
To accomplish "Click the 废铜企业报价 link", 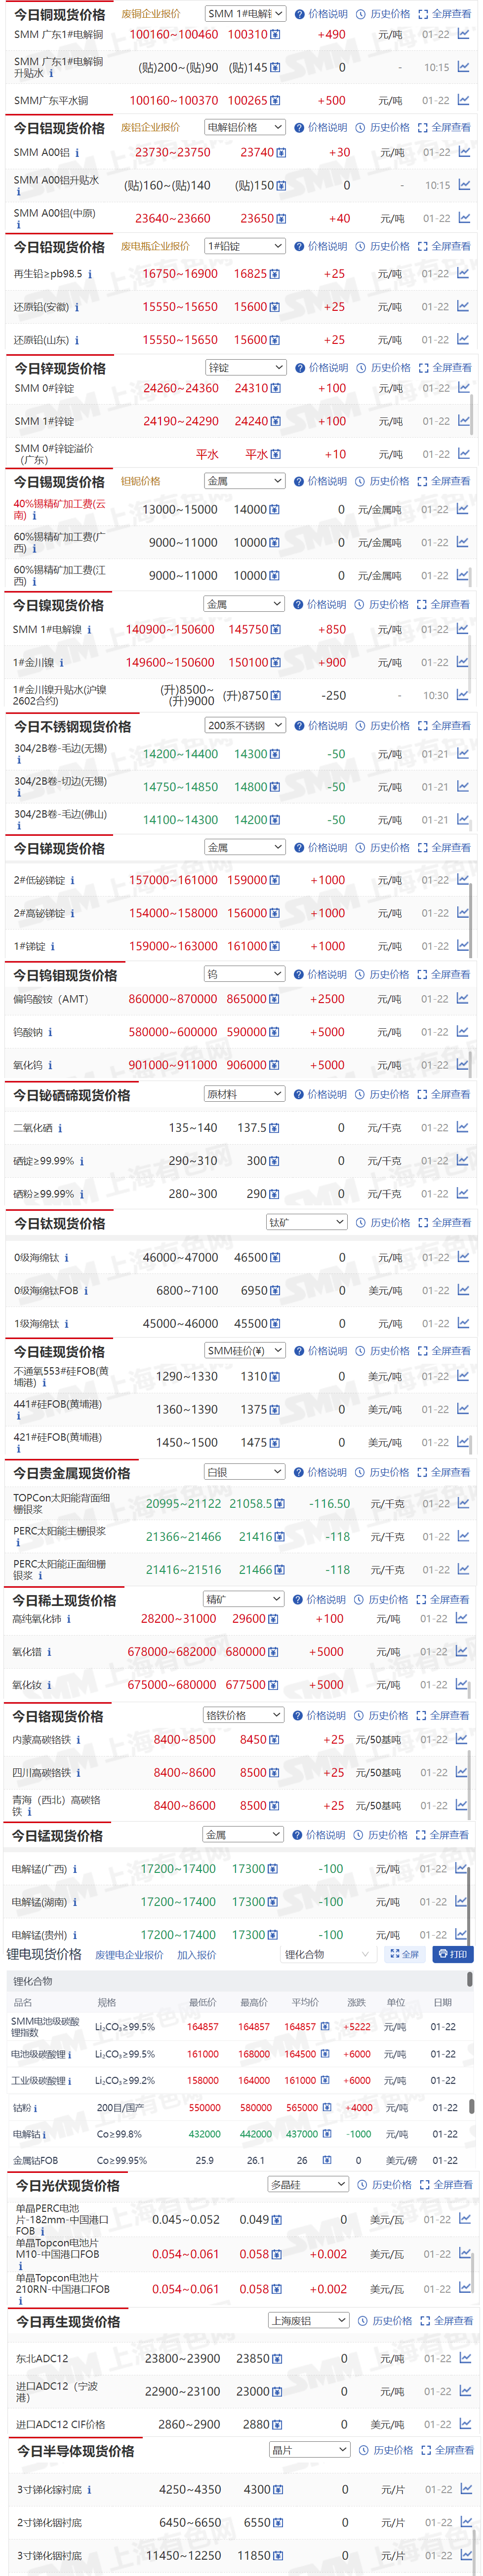I will pyautogui.click(x=150, y=14).
